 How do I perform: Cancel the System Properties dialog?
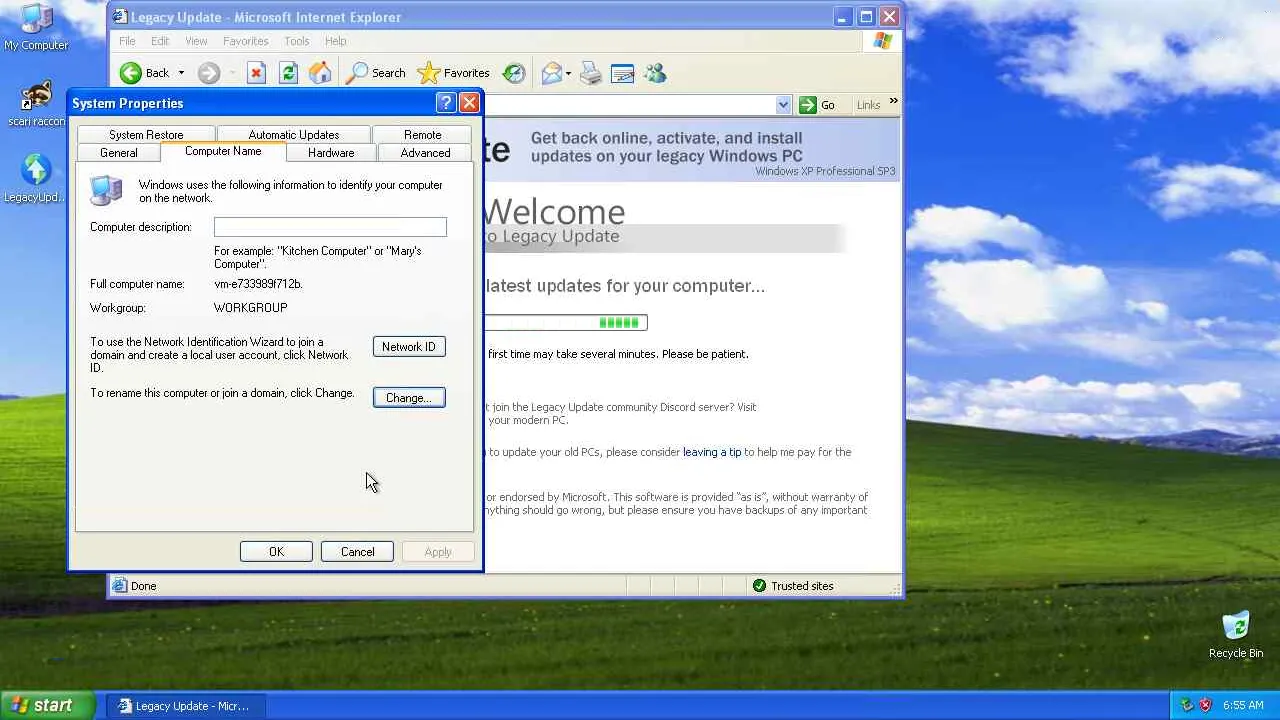(357, 552)
